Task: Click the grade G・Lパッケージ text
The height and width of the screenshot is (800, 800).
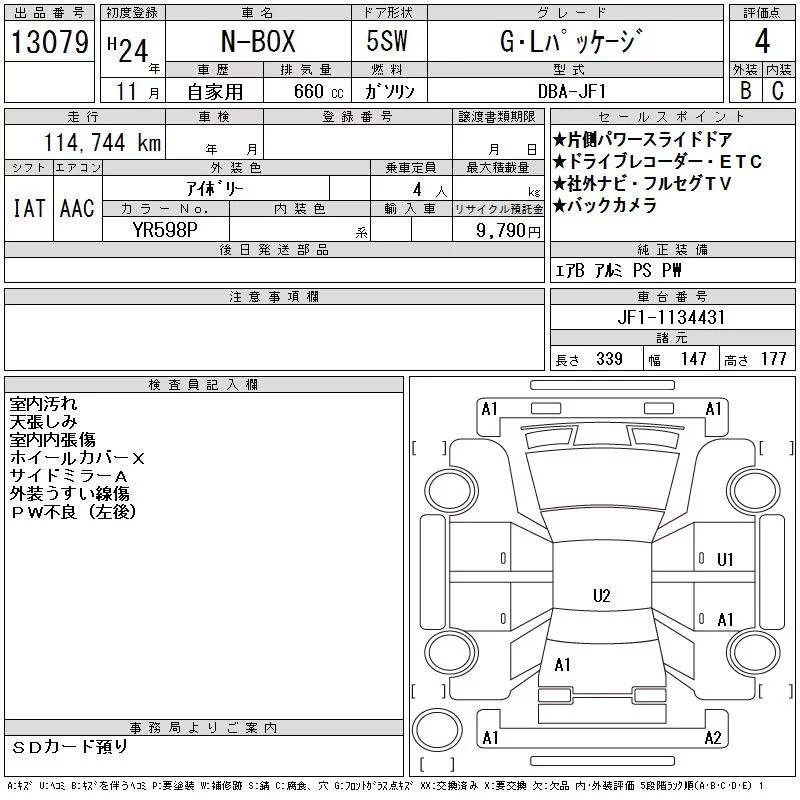Action: (570, 41)
